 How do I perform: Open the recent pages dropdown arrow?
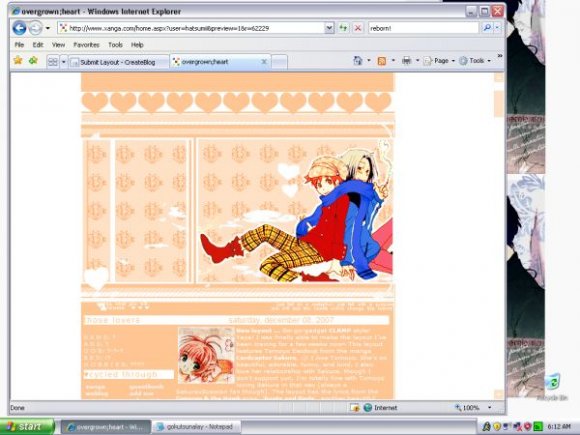pyautogui.click(x=48, y=28)
